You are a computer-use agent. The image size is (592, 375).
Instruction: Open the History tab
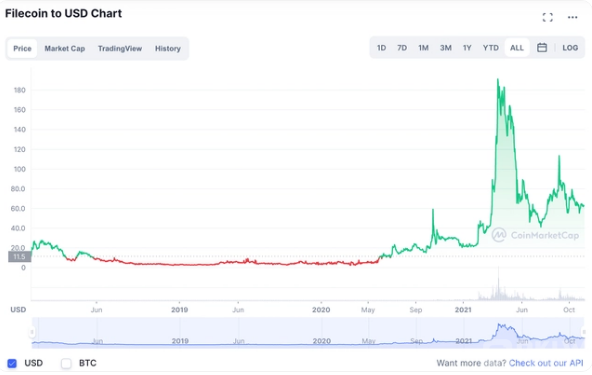pos(168,48)
